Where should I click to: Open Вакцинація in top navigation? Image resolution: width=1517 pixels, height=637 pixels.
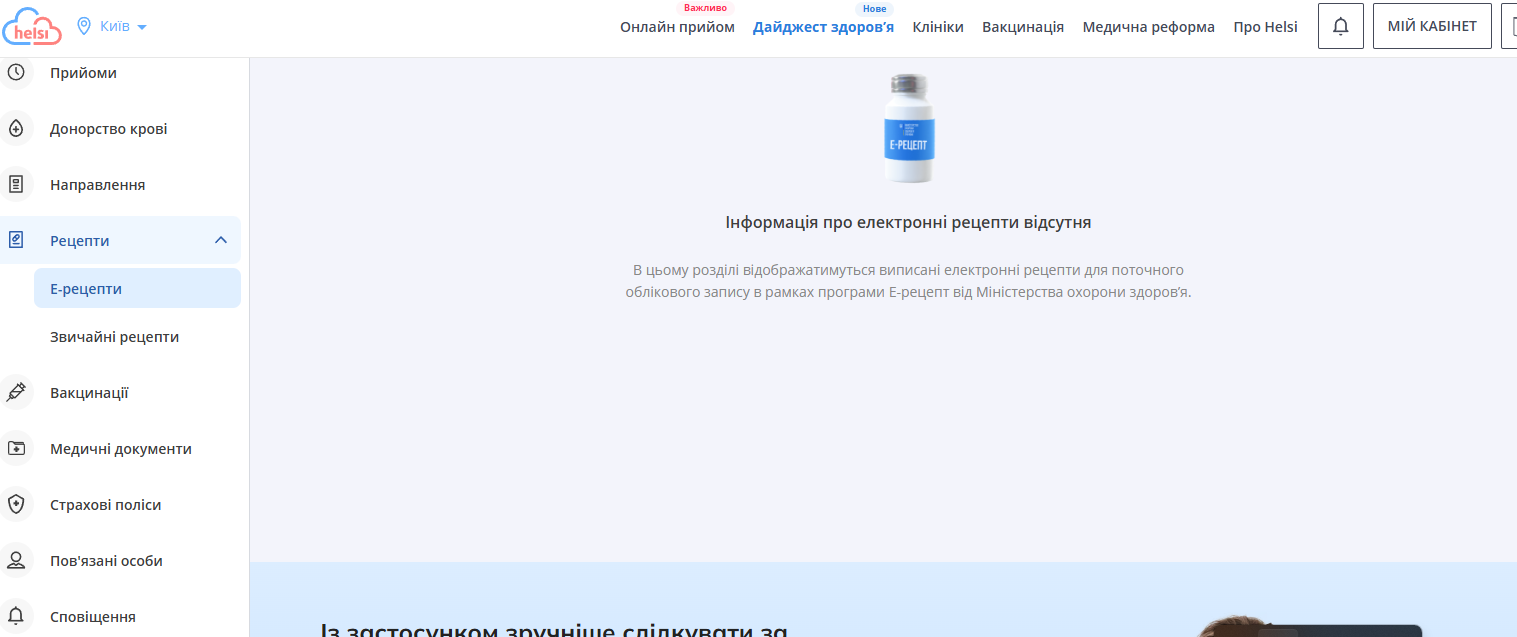pos(1023,27)
